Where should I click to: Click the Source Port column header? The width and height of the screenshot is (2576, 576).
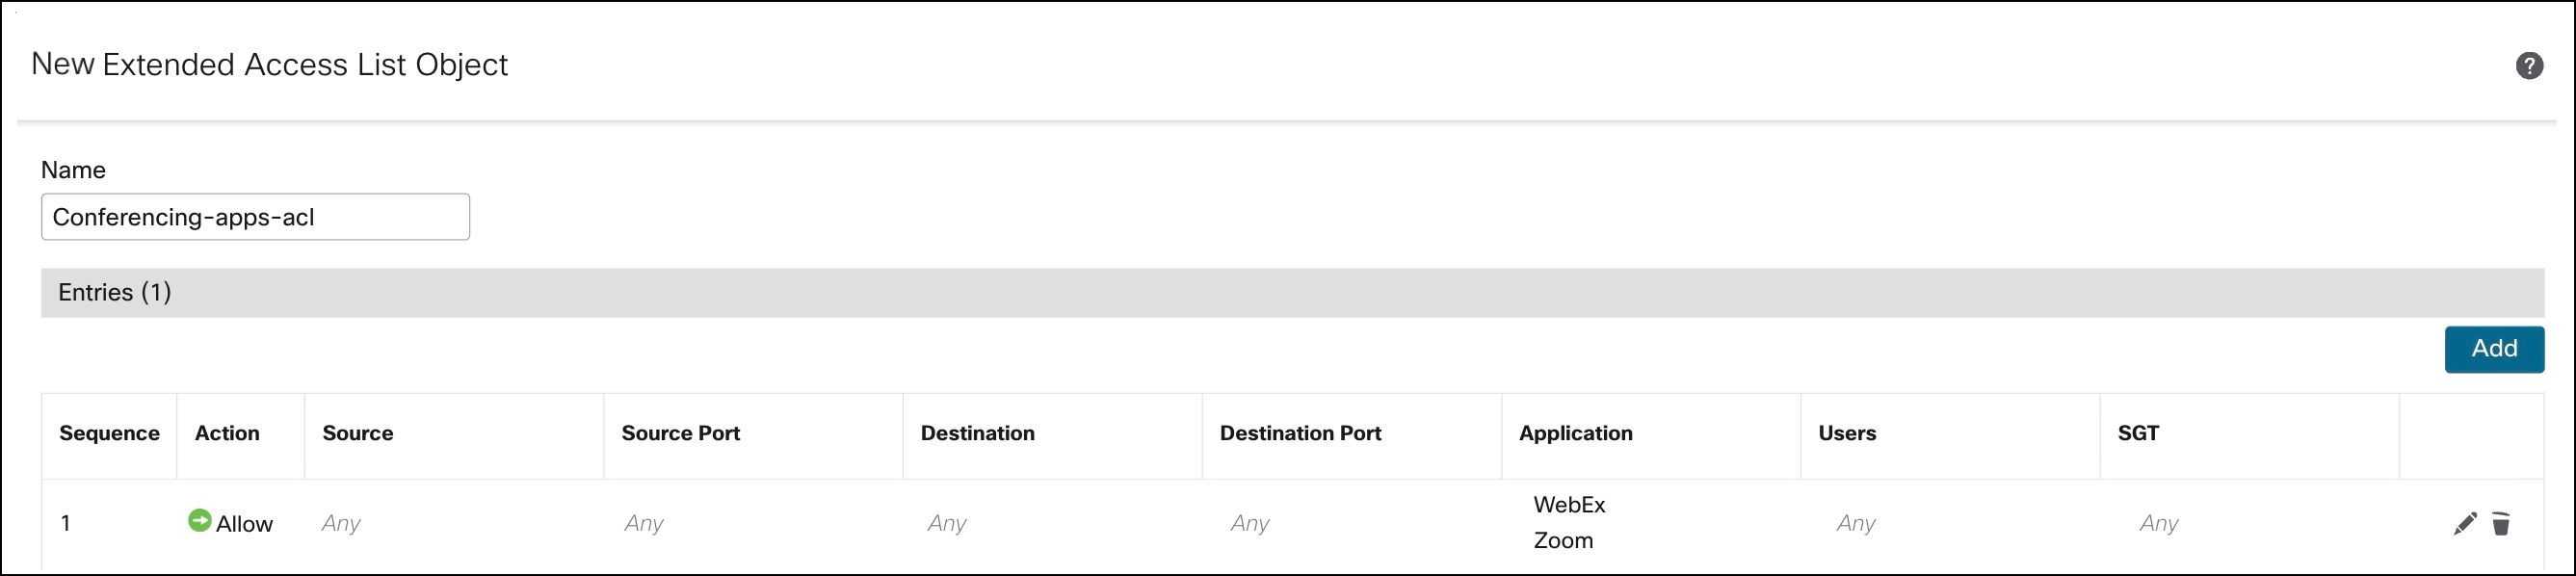coord(680,433)
